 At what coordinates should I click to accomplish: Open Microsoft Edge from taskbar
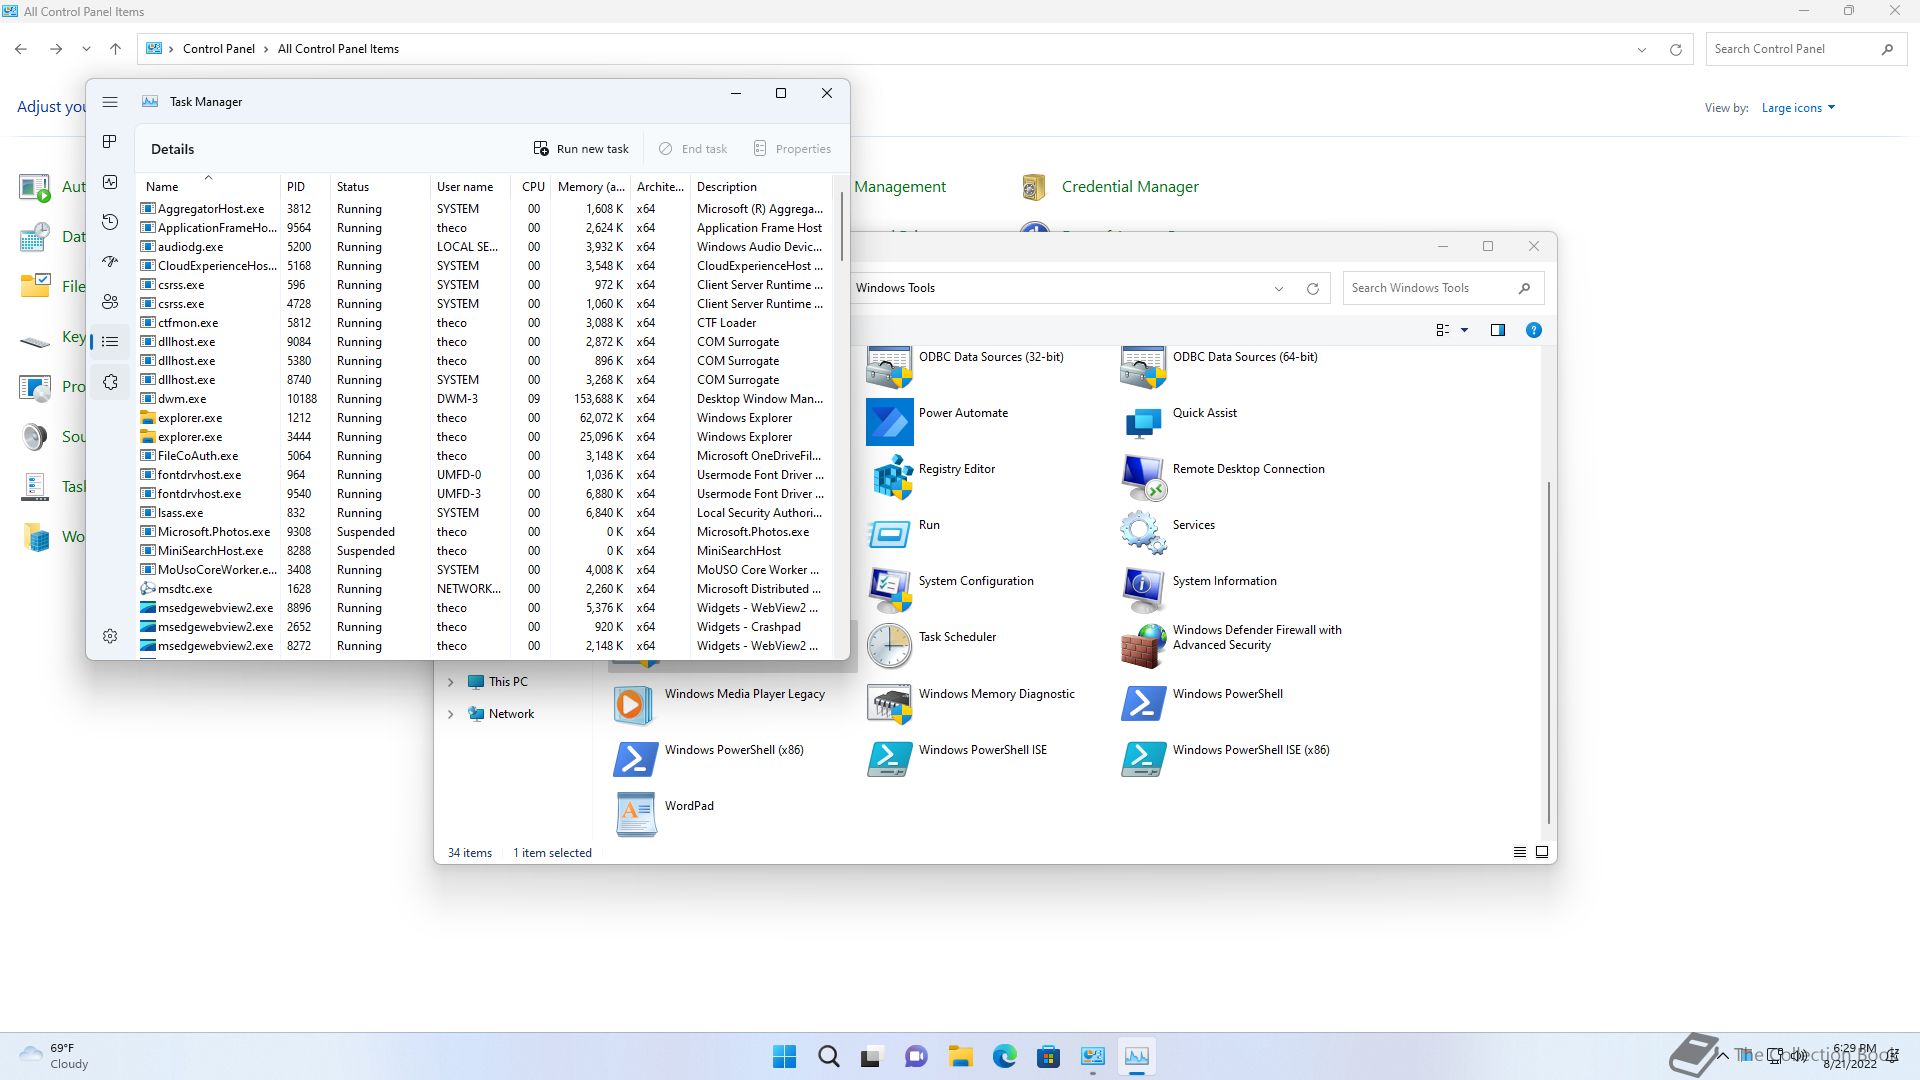(x=1004, y=1056)
